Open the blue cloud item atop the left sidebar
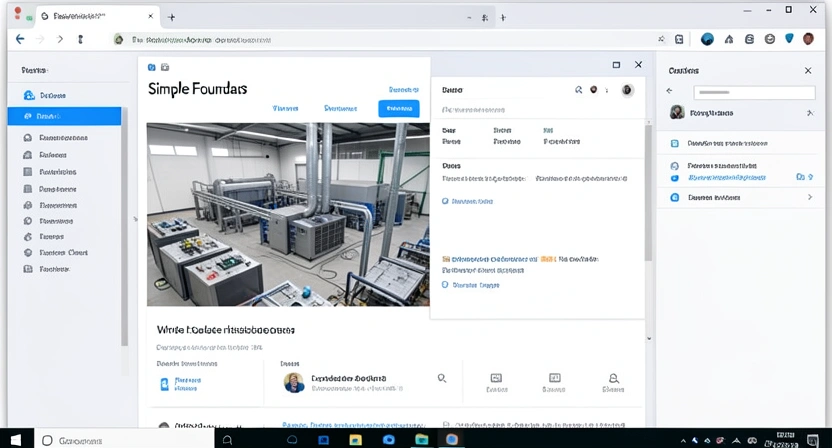Viewport: 832px width, 448px height. click(x=45, y=96)
